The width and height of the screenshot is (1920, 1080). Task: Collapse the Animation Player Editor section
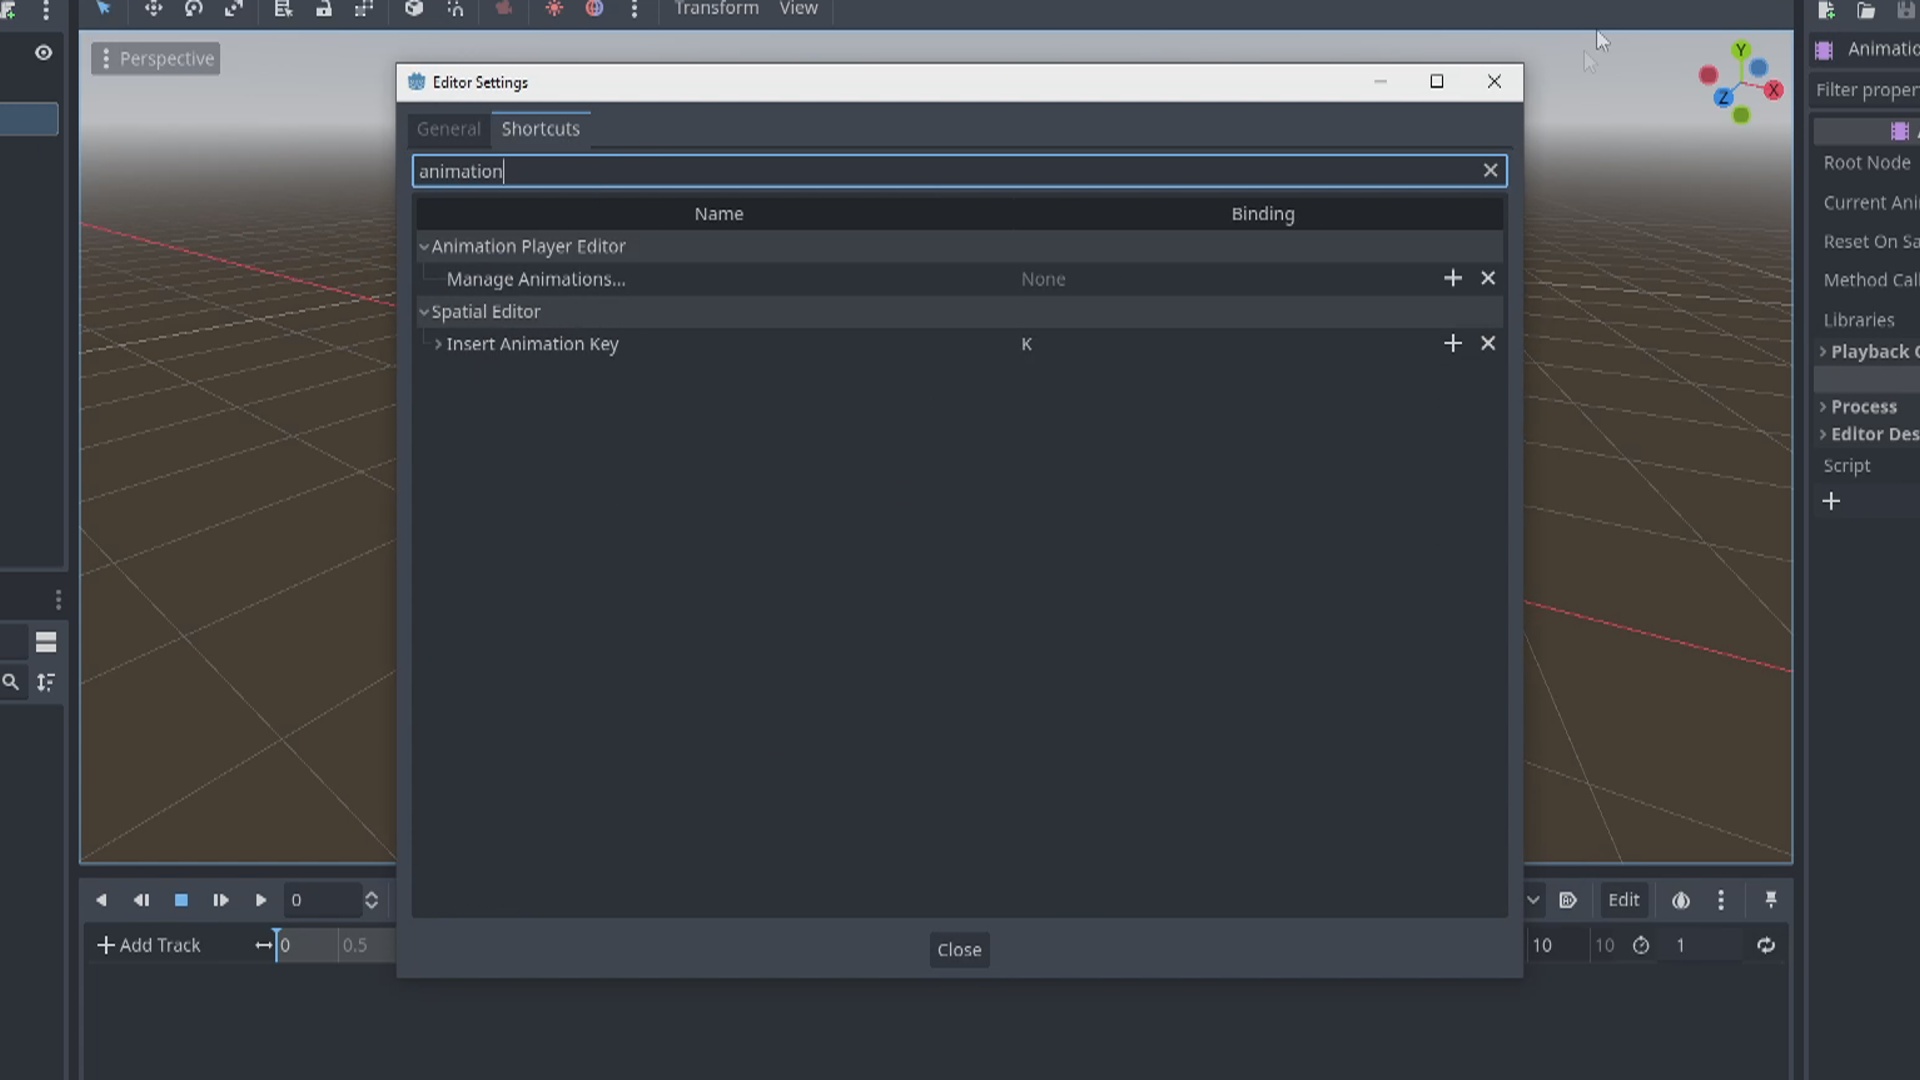[425, 246]
